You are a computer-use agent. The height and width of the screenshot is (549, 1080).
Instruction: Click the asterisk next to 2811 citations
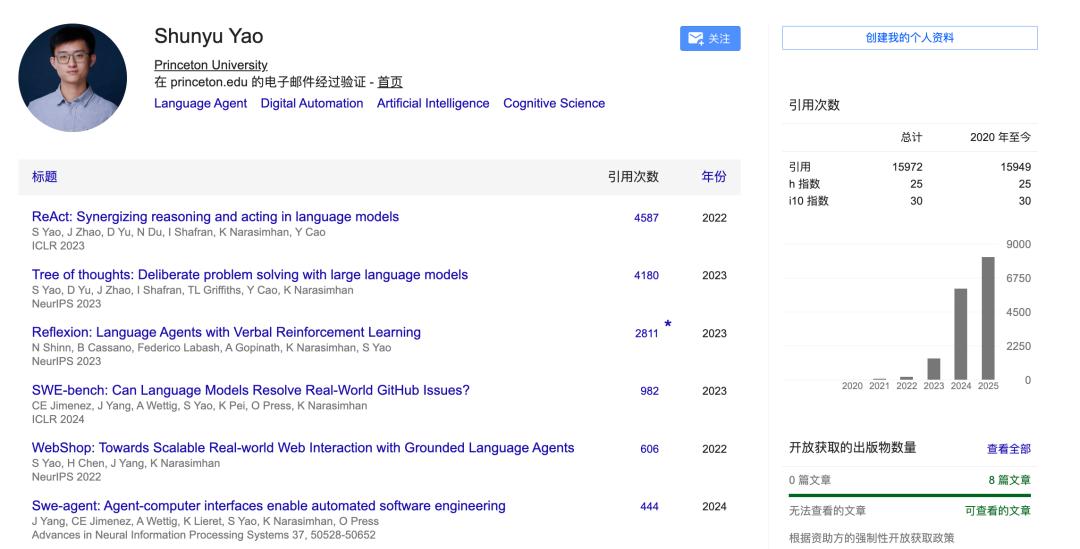pos(668,325)
